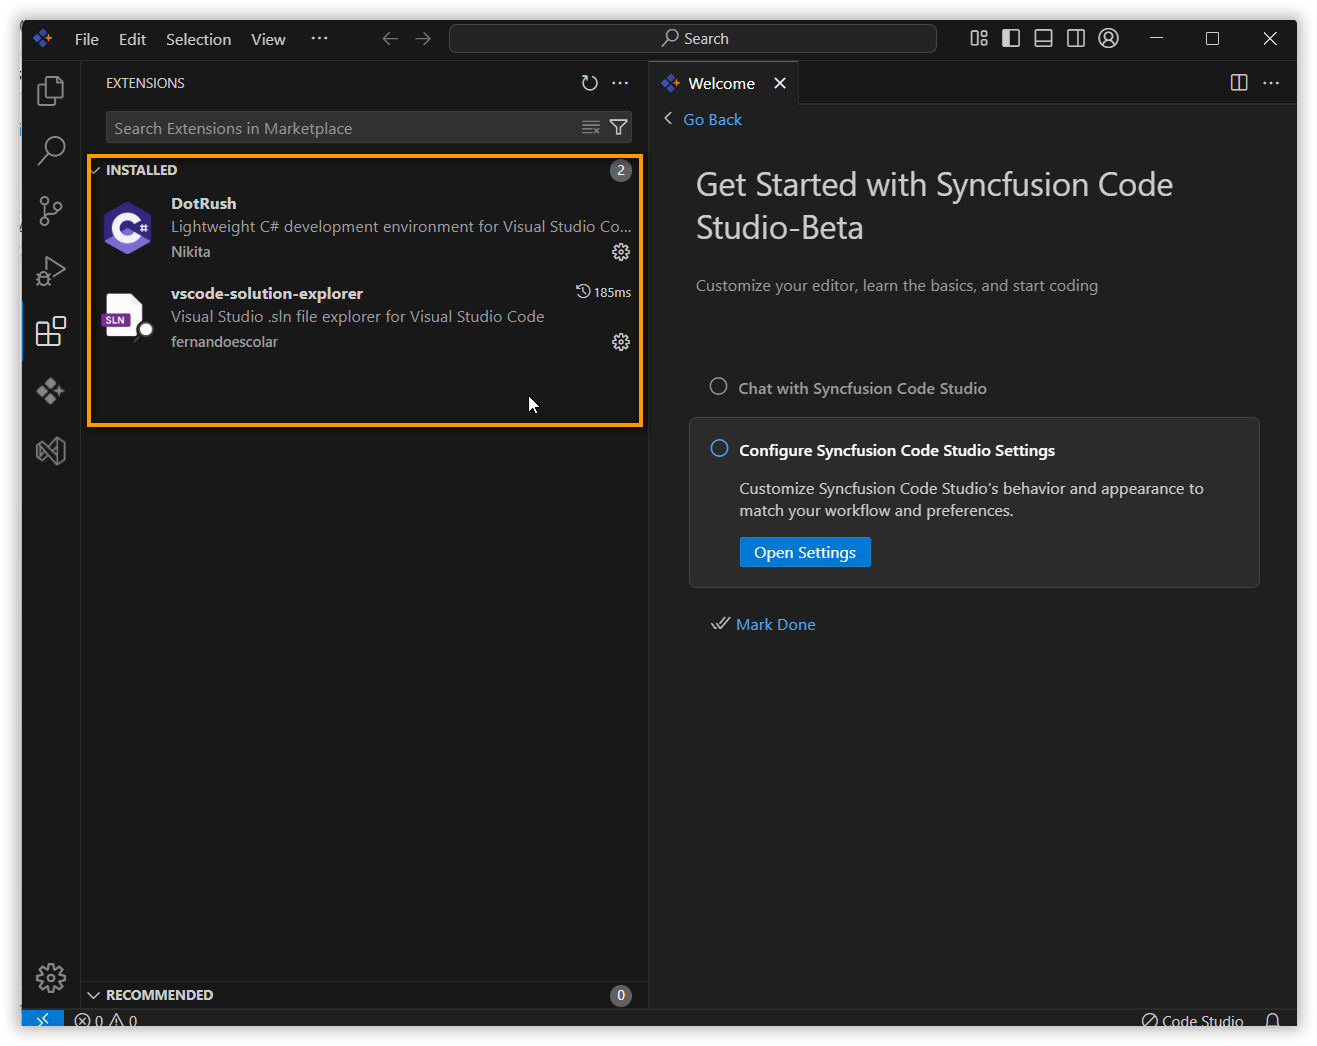Open the Accounts icon in title bar
This screenshot has height=1046, width=1317.
[1108, 38]
